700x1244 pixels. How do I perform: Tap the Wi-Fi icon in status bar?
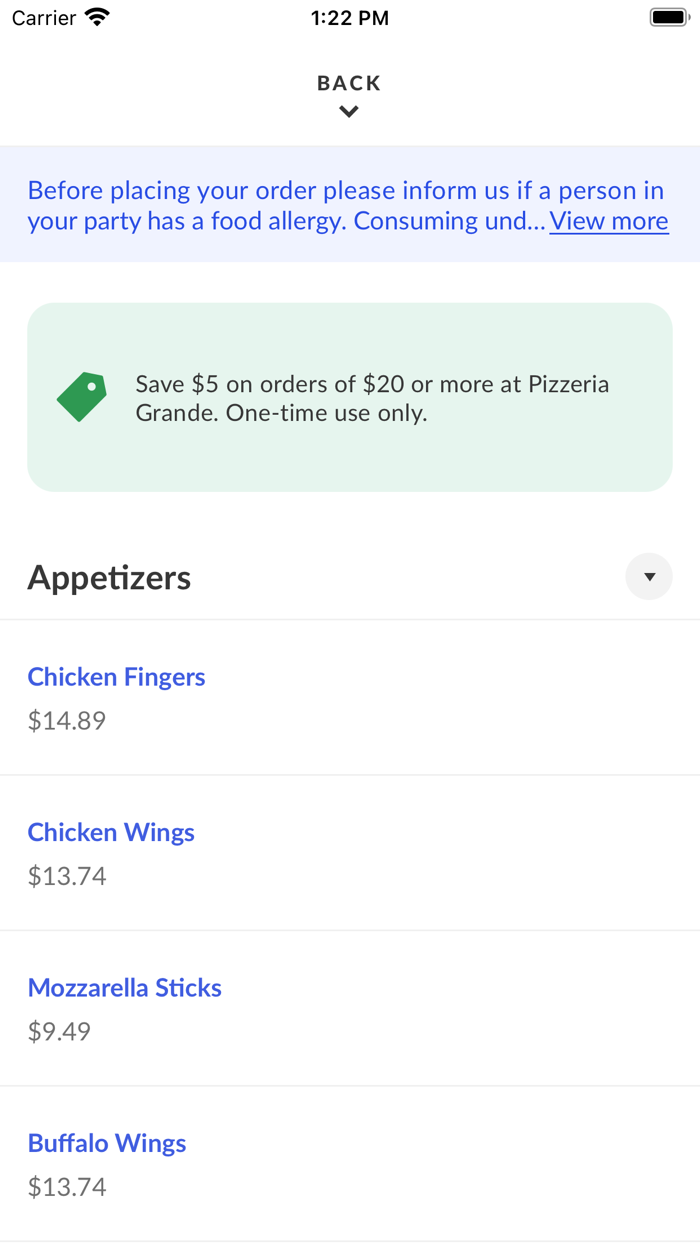pyautogui.click(x=95, y=16)
